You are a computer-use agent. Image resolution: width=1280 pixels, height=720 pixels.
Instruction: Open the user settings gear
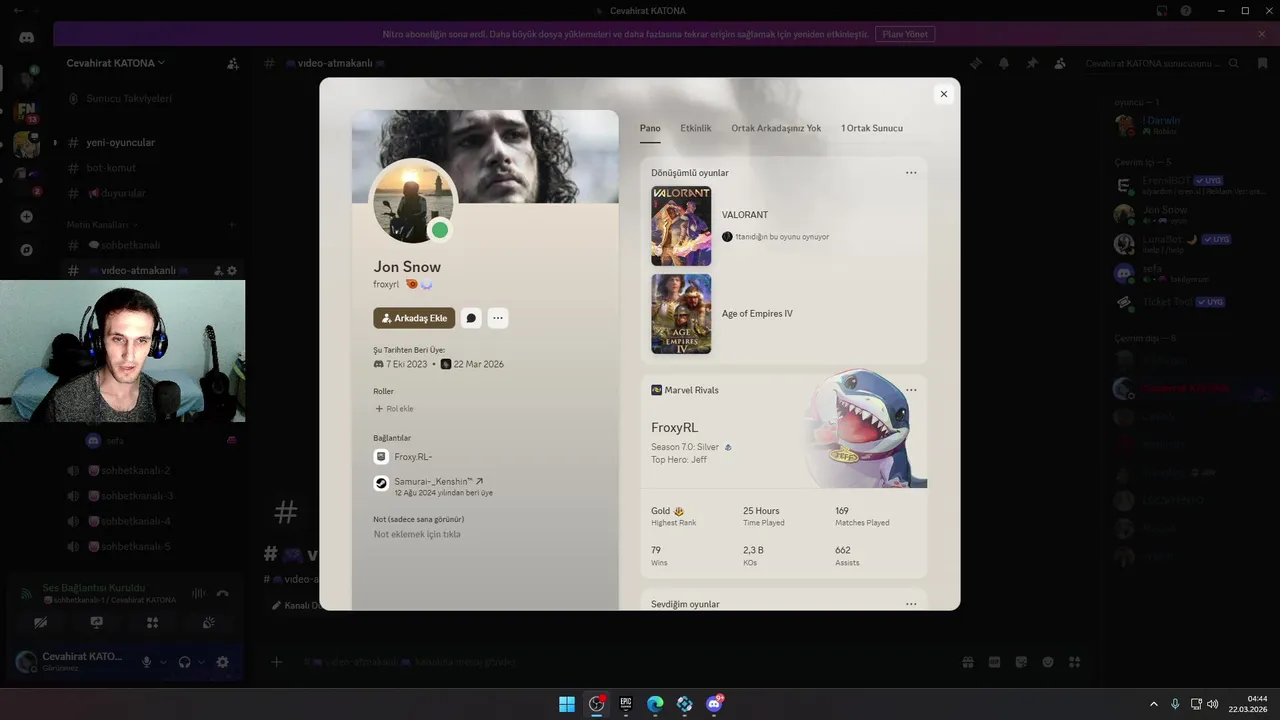(x=222, y=662)
